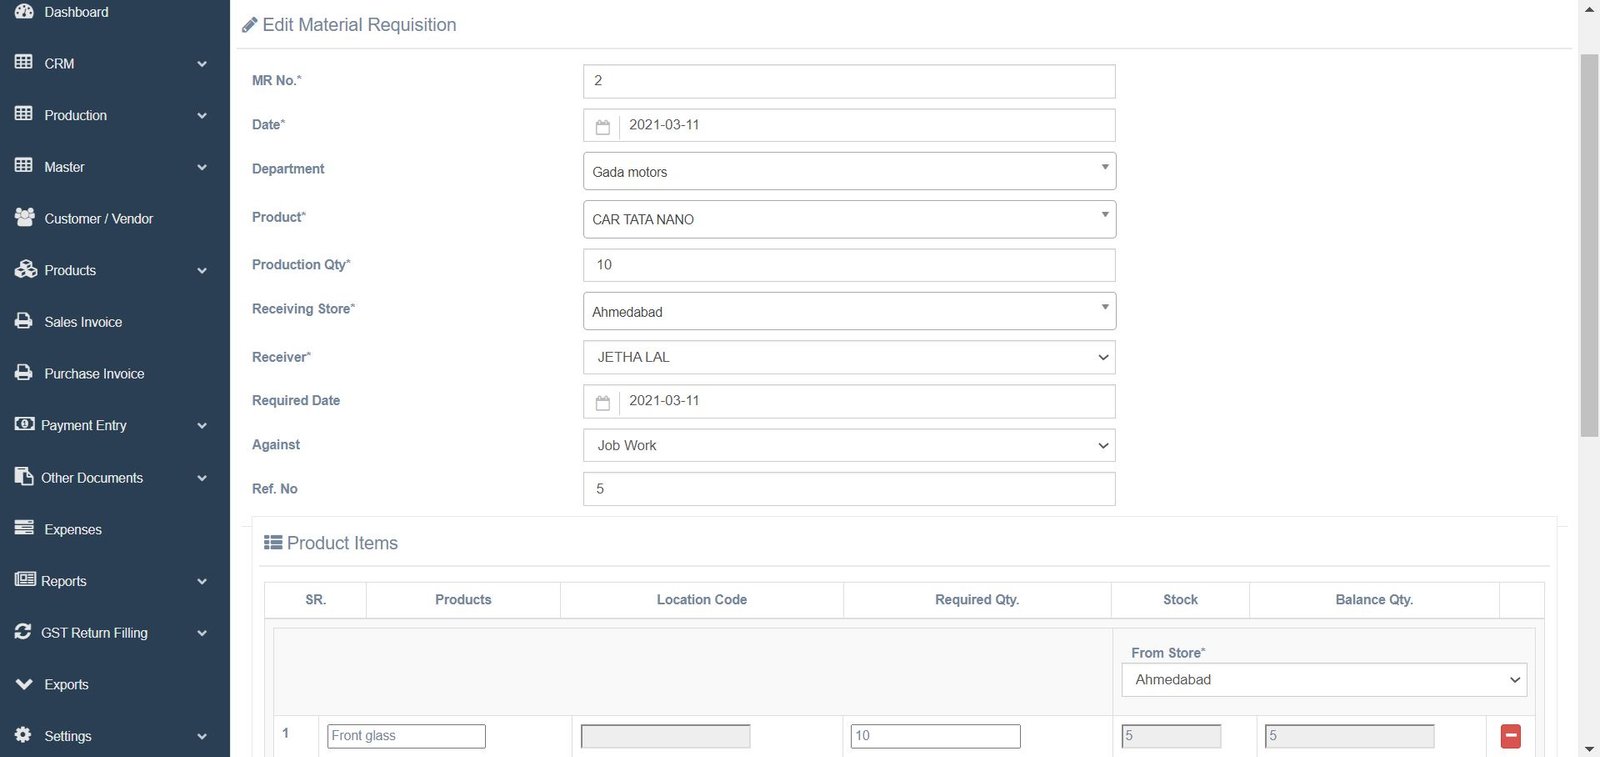Open Exports menu item
Image resolution: width=1600 pixels, height=757 pixels.
click(66, 684)
